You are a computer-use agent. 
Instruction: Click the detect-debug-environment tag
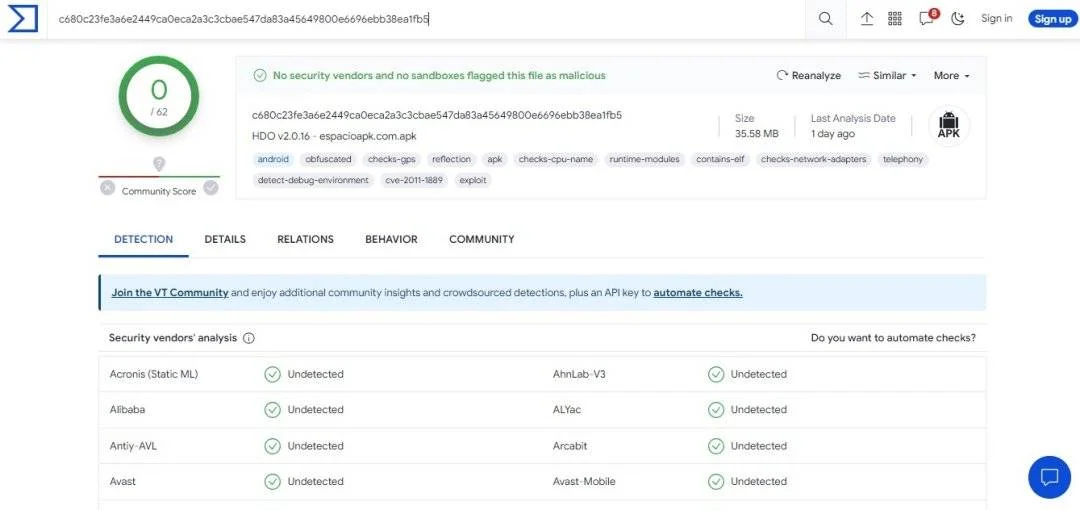pos(313,181)
